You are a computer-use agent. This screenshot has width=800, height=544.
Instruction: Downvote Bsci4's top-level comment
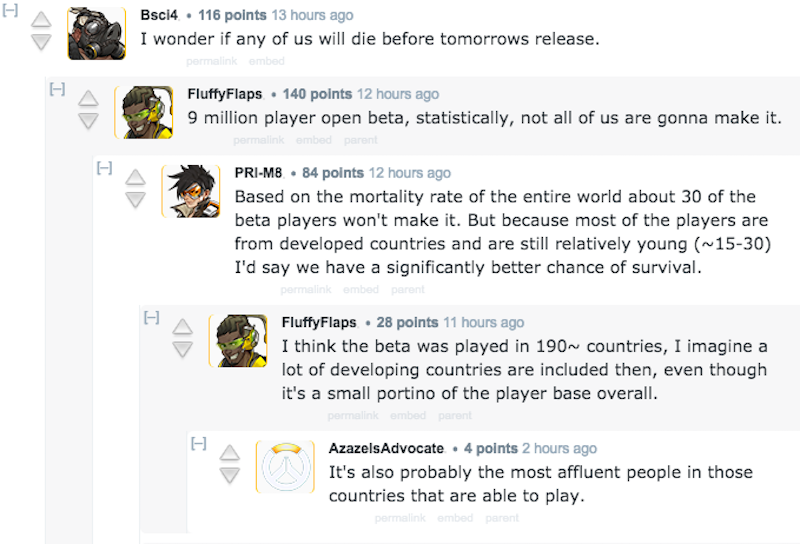point(41,41)
